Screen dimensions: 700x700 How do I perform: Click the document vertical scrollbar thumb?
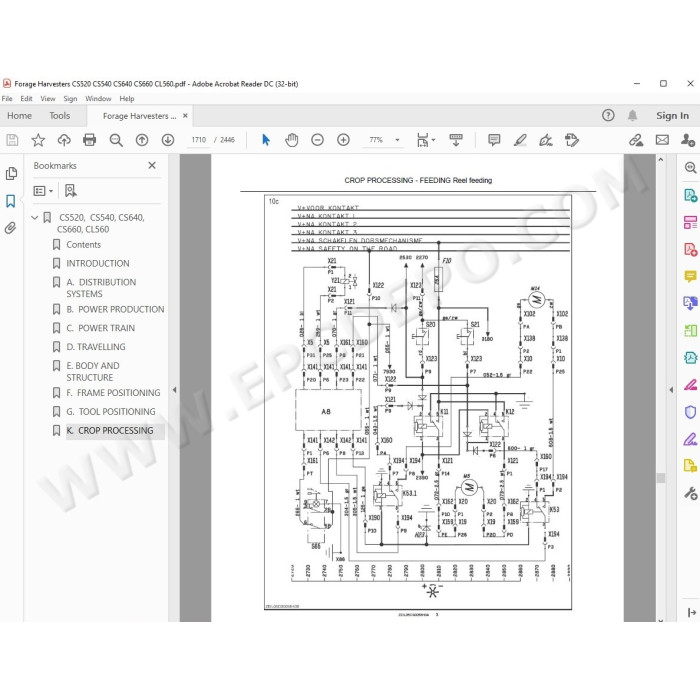pyautogui.click(x=661, y=478)
